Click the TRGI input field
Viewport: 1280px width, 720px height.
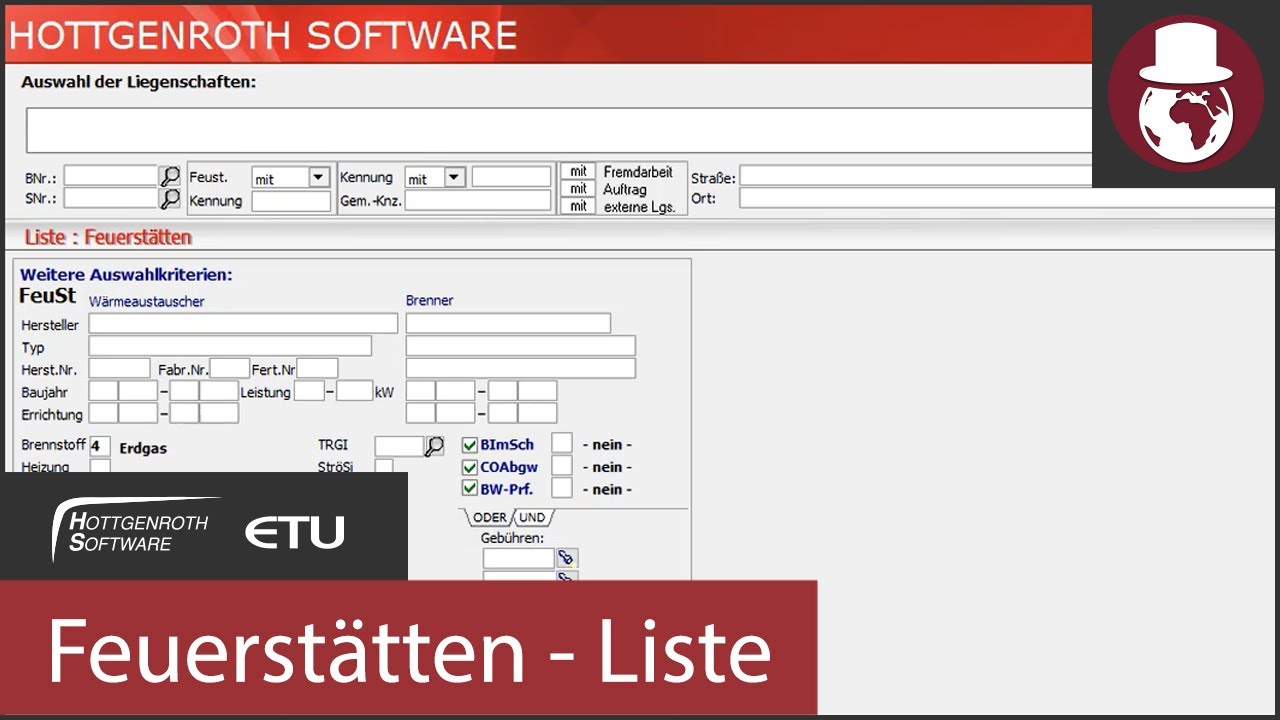coord(399,446)
